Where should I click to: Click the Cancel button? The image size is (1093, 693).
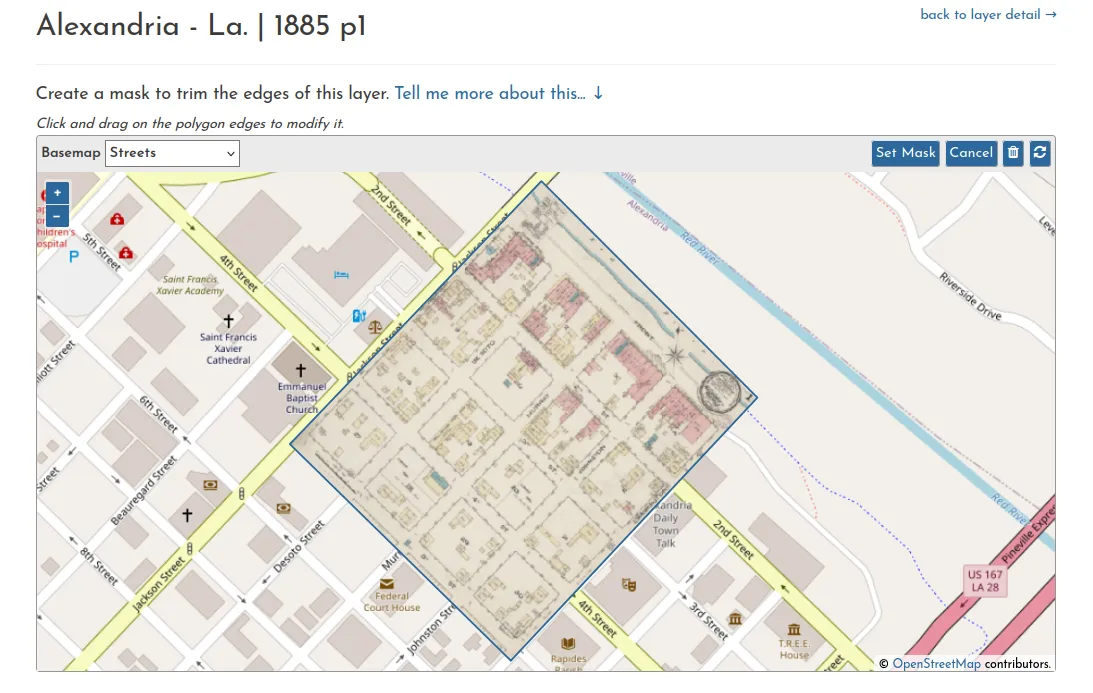(970, 153)
